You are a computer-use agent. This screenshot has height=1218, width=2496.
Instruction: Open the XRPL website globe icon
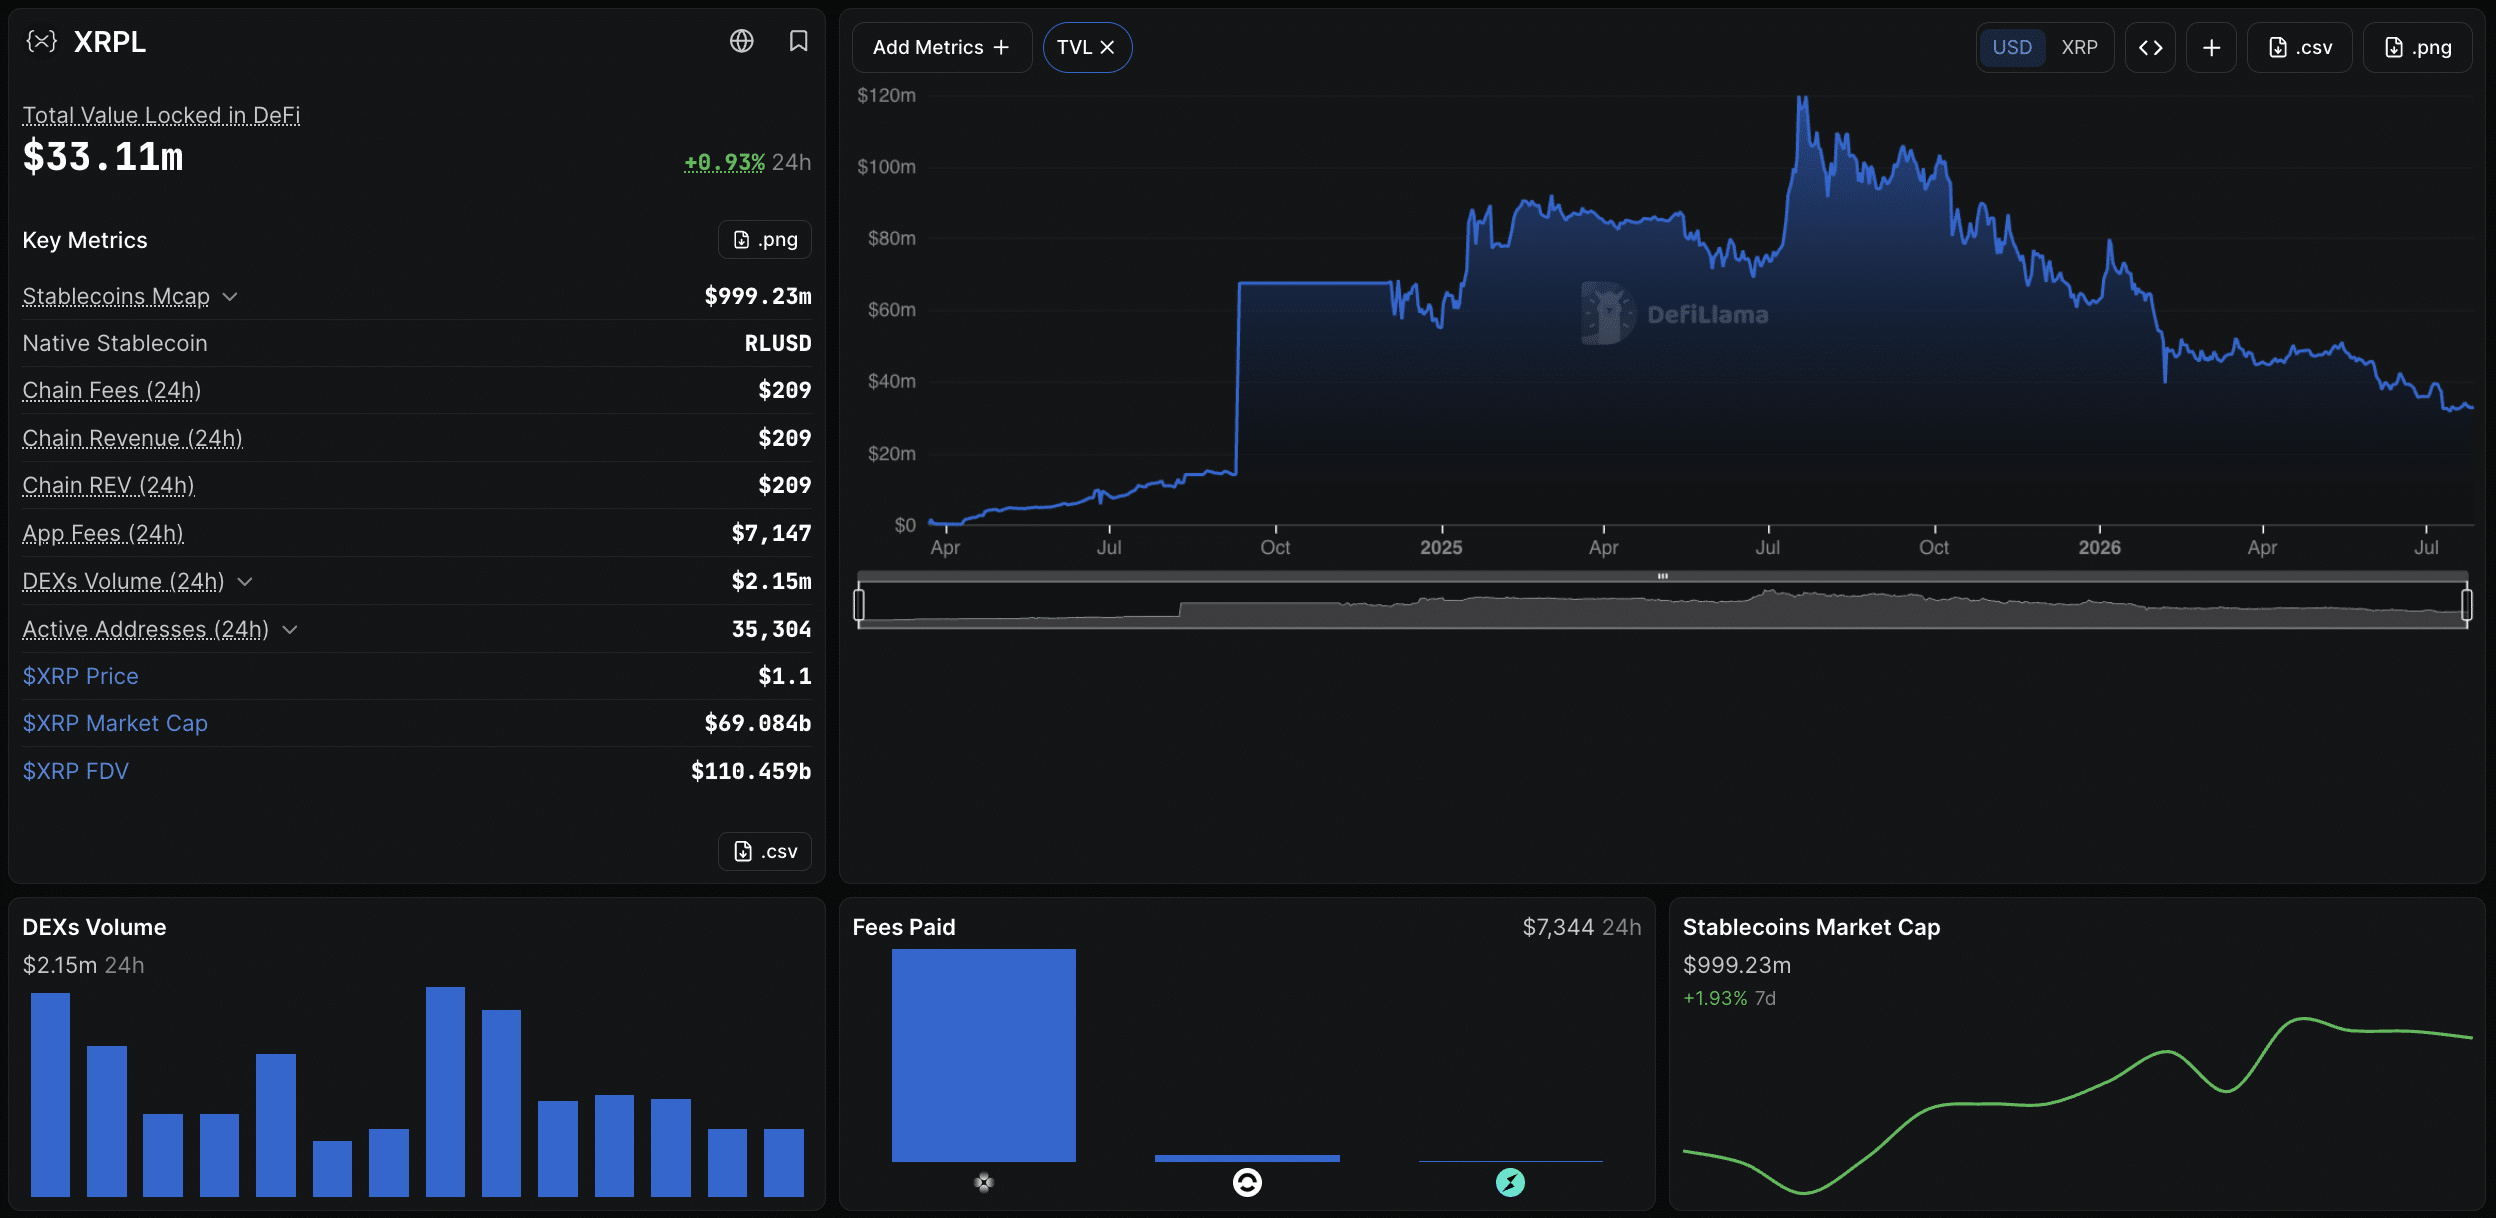tap(741, 41)
